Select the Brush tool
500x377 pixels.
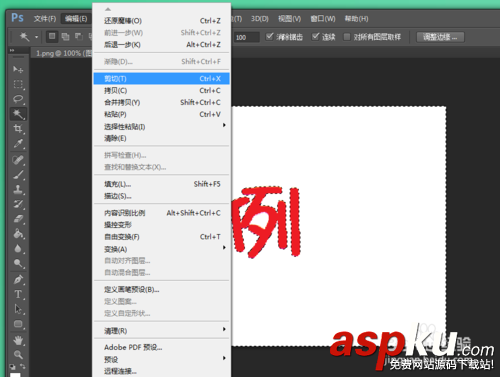pyautogui.click(x=18, y=175)
